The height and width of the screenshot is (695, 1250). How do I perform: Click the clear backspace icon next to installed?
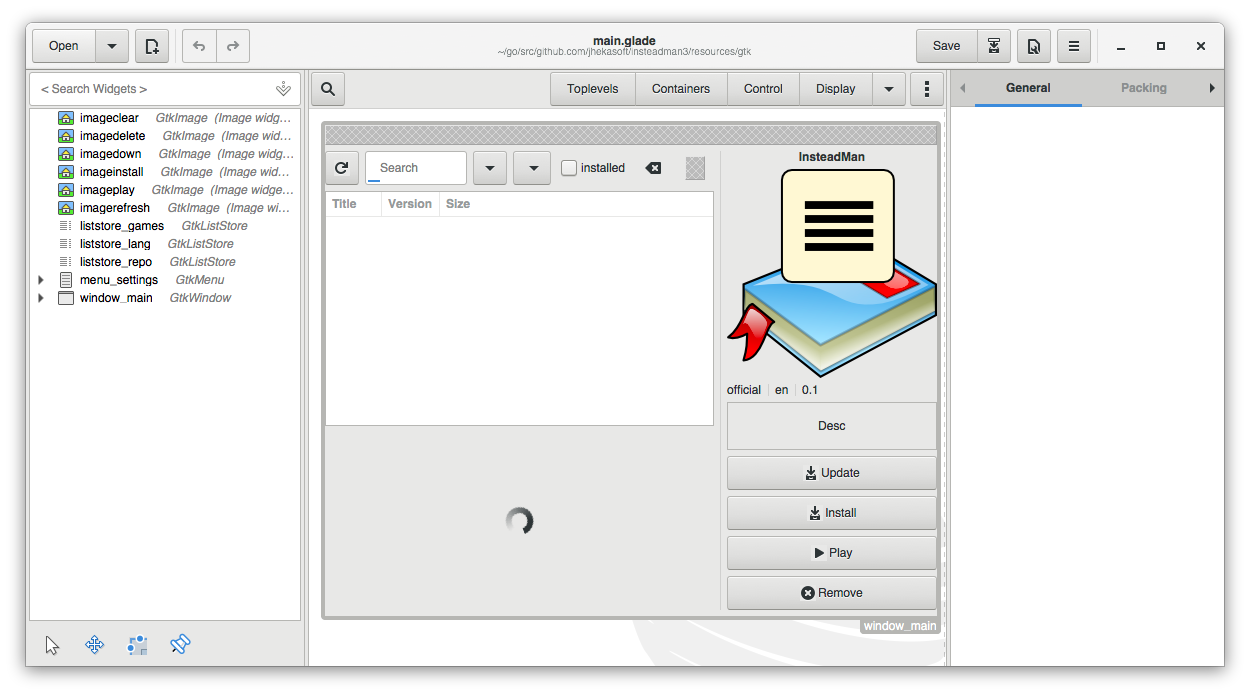(653, 168)
